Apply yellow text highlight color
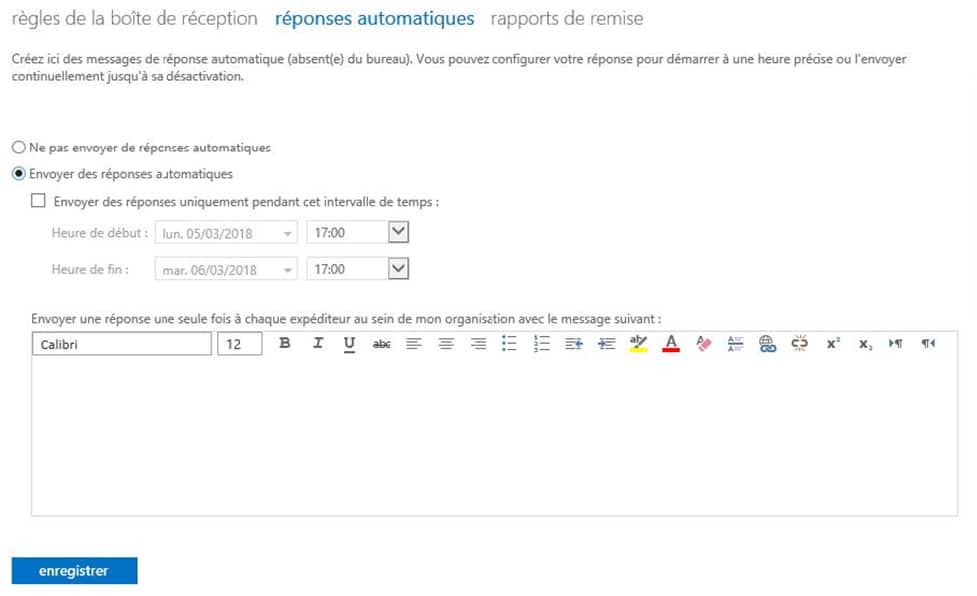This screenshot has width=977, height=596. point(638,343)
